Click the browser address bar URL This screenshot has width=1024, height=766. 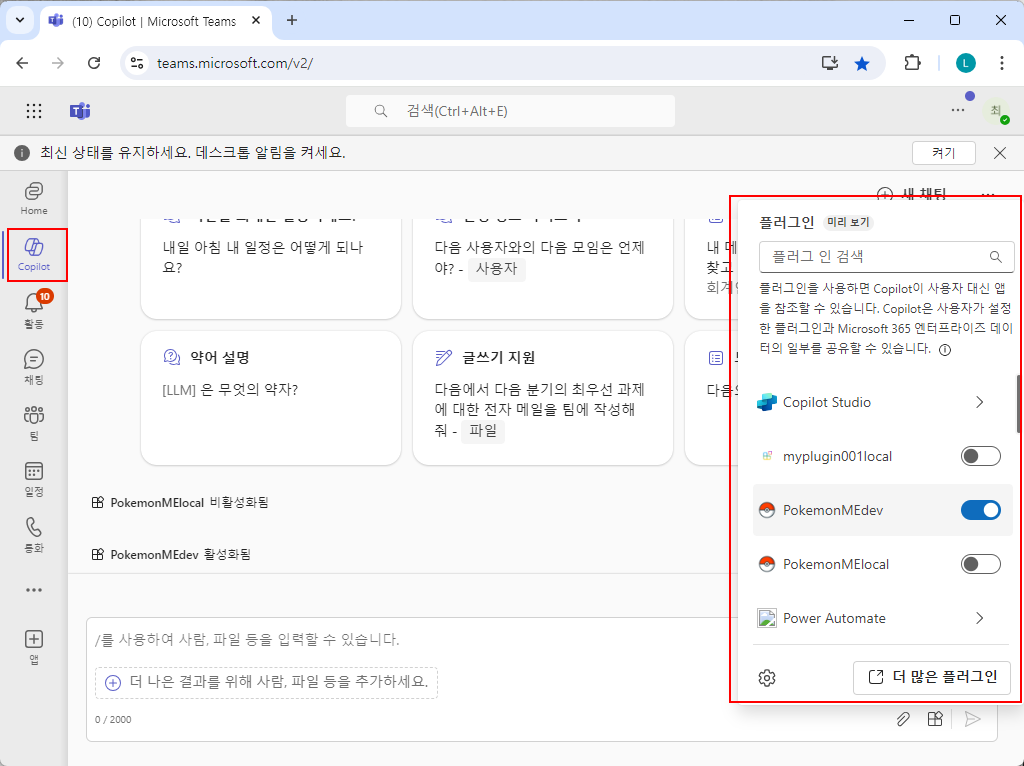235,63
